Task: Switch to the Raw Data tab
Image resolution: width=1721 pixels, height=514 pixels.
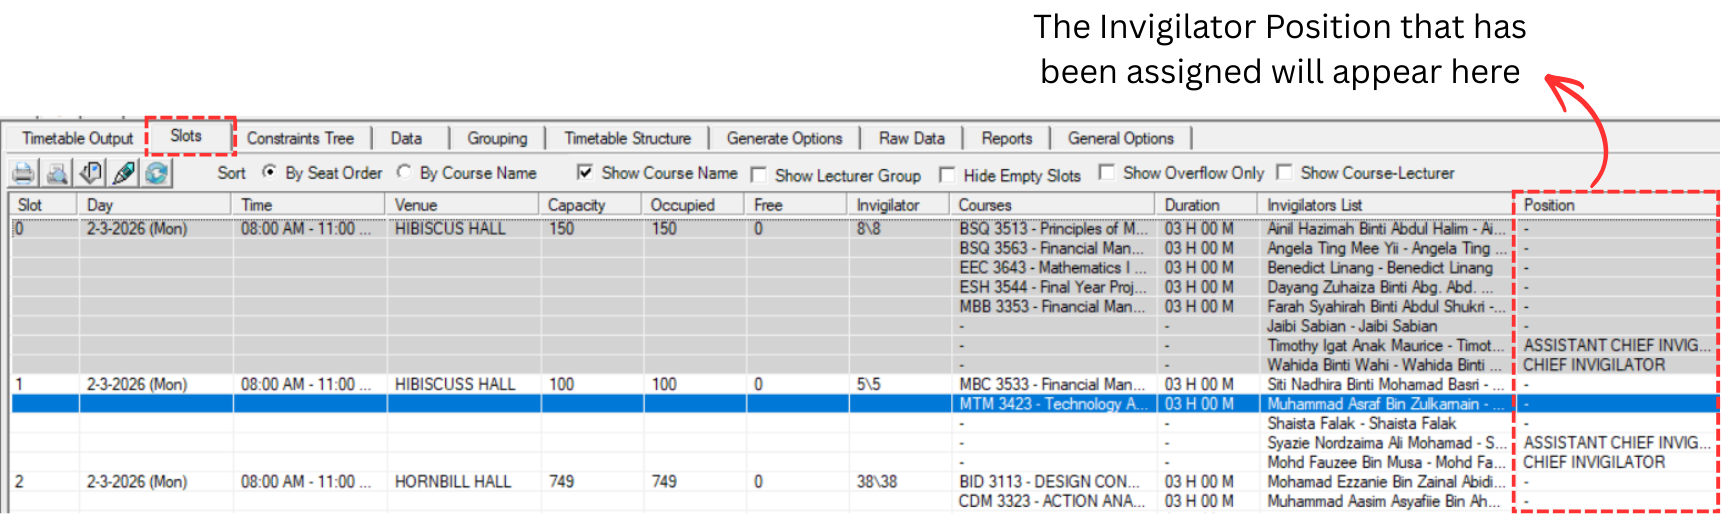Action: click(912, 138)
